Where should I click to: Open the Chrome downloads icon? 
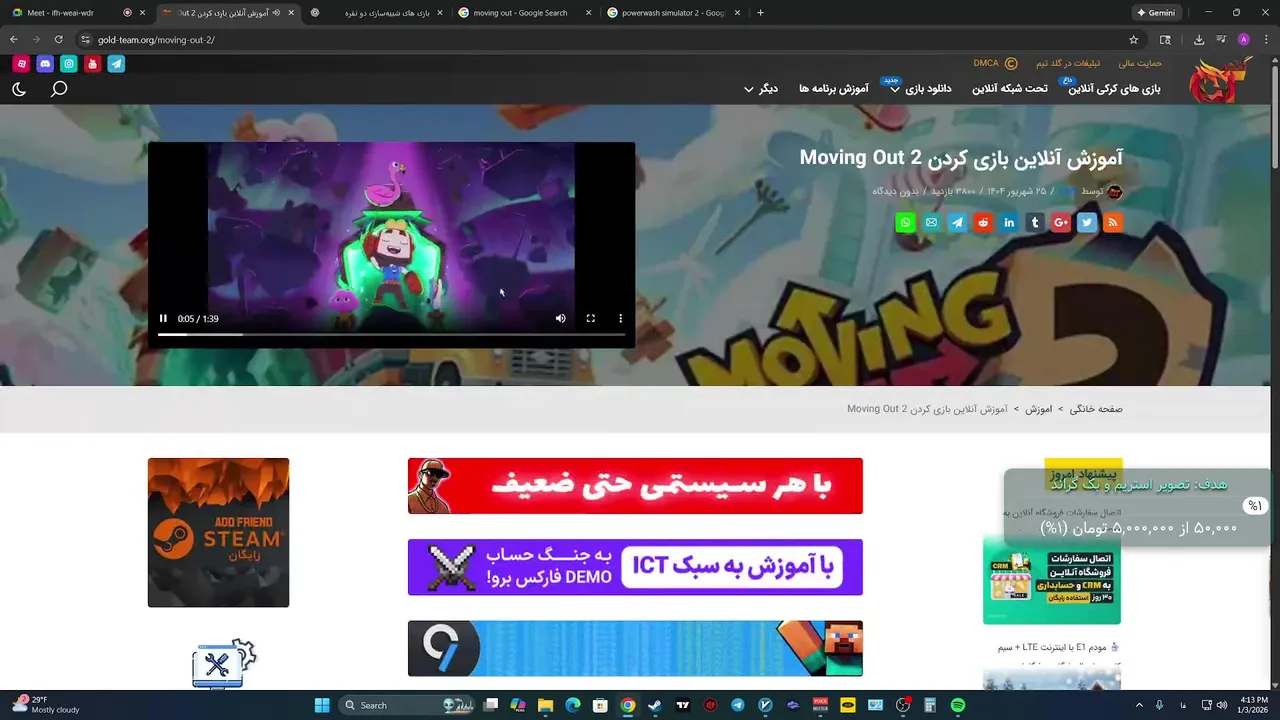point(1199,40)
